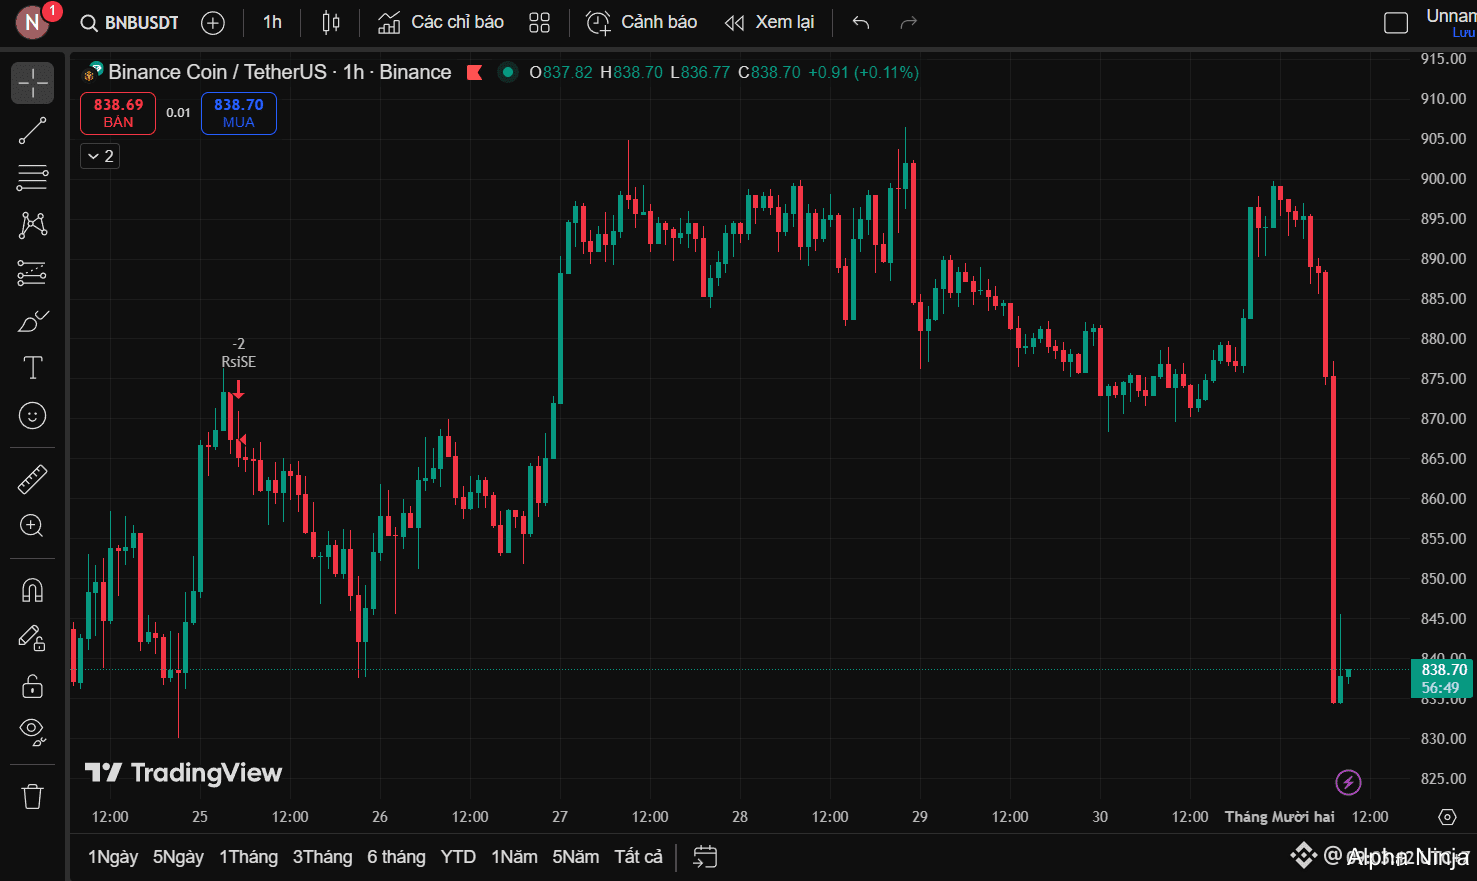The width and height of the screenshot is (1477, 881).
Task: Select the crosshair cursor tool
Action: point(32,83)
